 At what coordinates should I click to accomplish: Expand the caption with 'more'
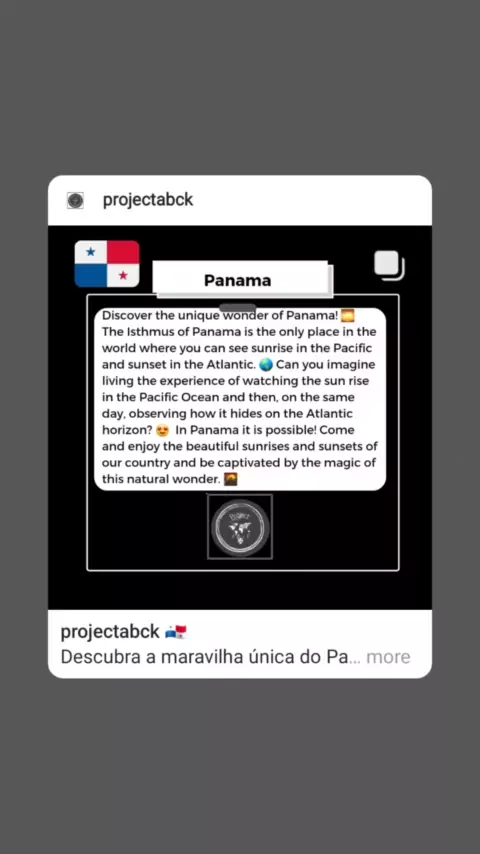click(x=388, y=657)
